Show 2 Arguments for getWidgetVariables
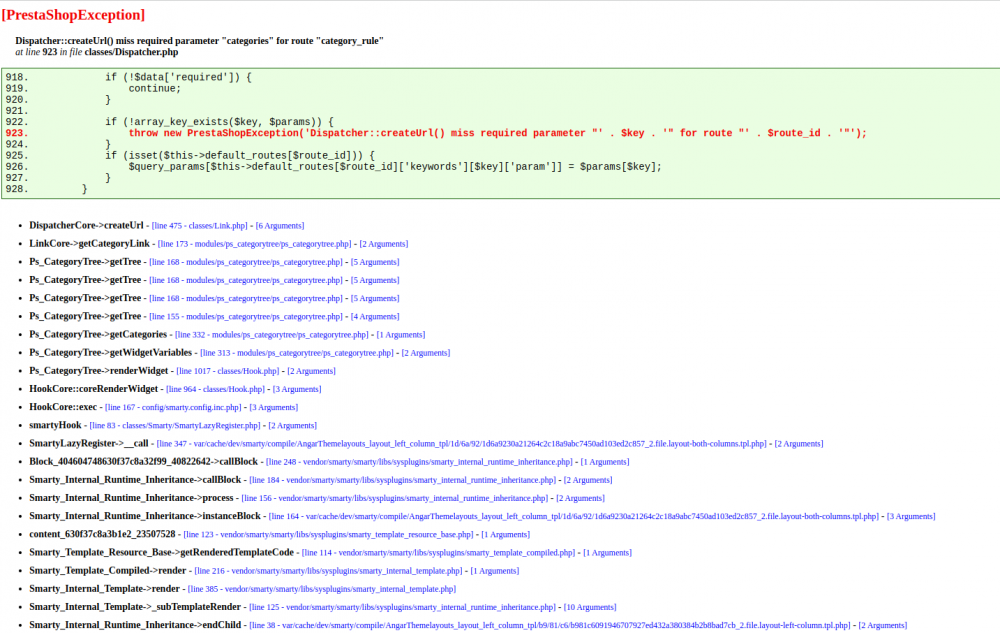Screen dimensions: 1000x633 coord(426,353)
